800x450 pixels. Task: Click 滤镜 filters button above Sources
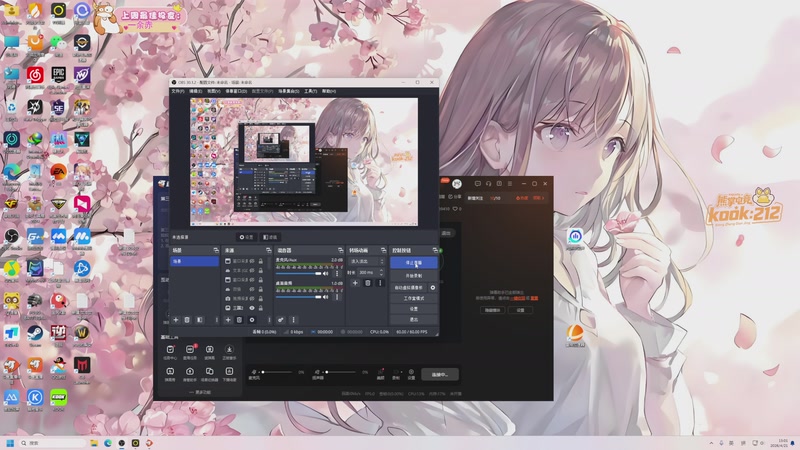pos(270,237)
